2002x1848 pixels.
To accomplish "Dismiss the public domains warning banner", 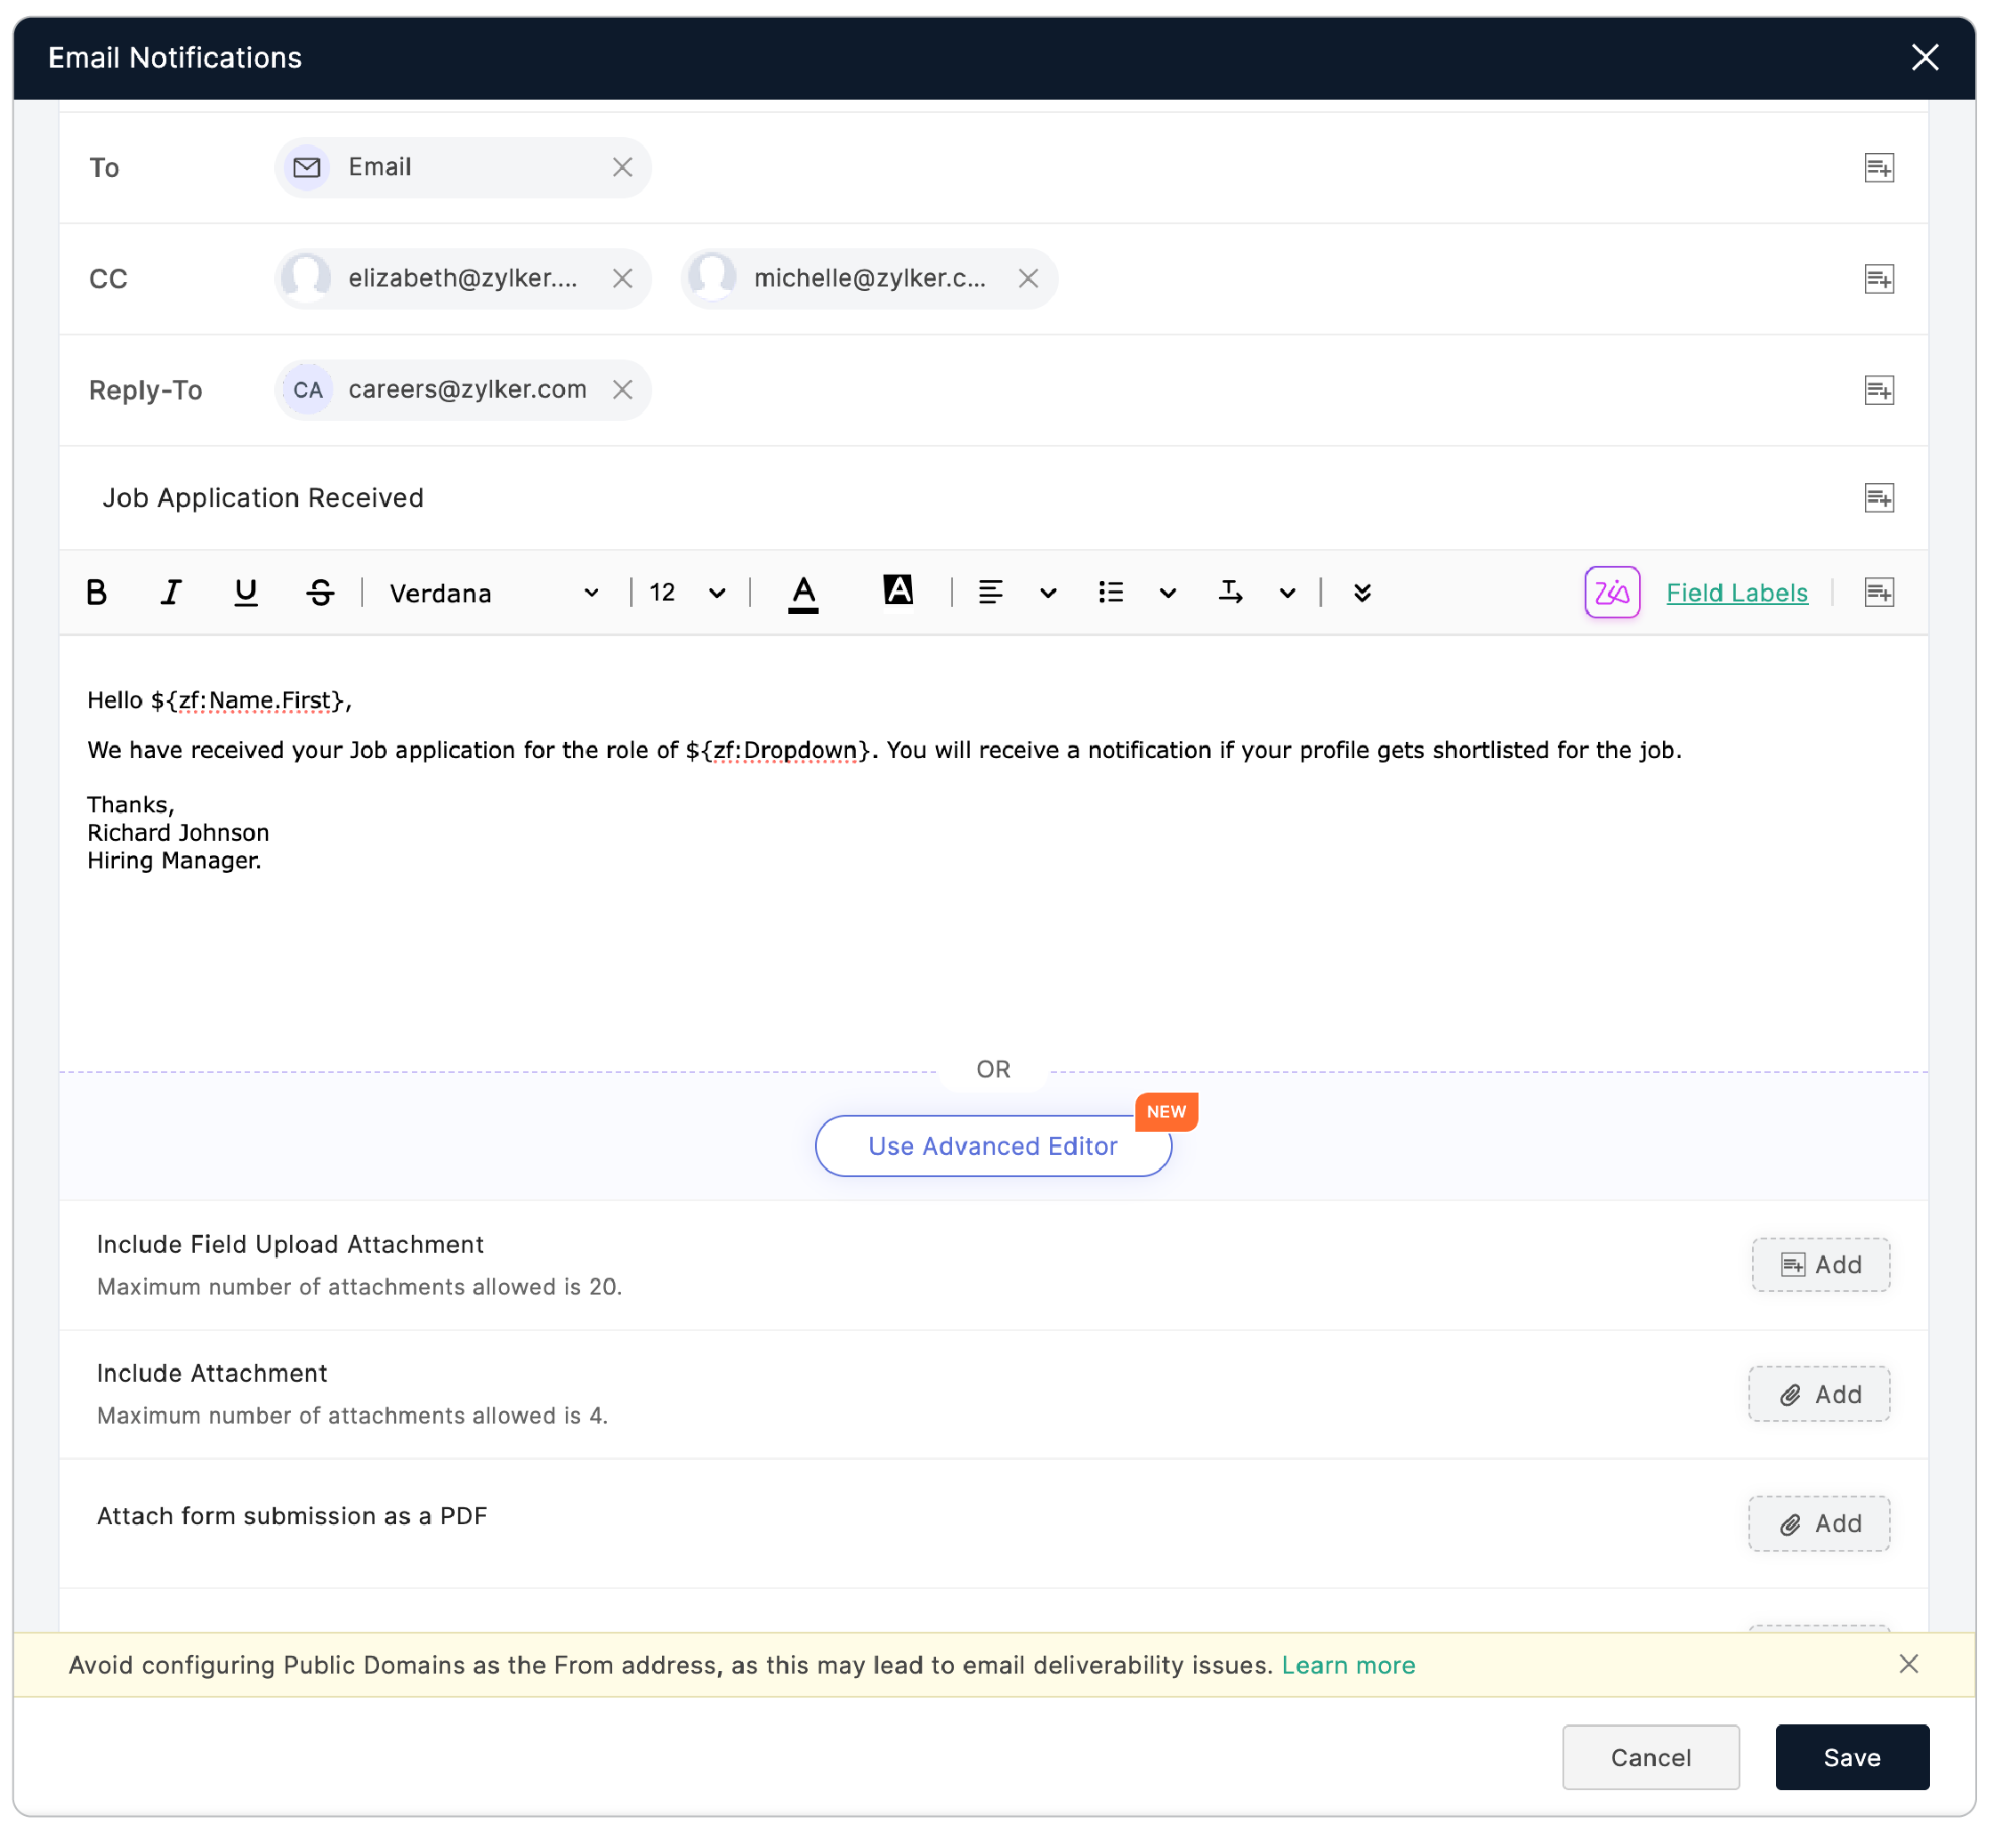I will click(1909, 1665).
